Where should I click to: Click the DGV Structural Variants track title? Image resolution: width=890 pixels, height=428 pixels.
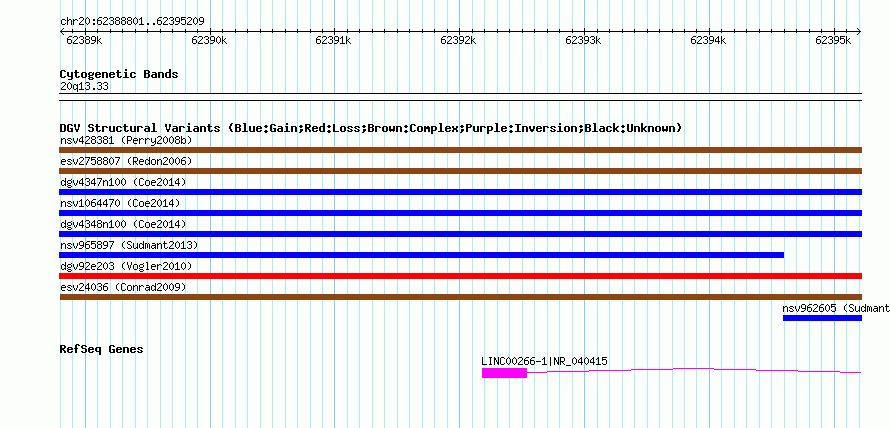coord(371,128)
